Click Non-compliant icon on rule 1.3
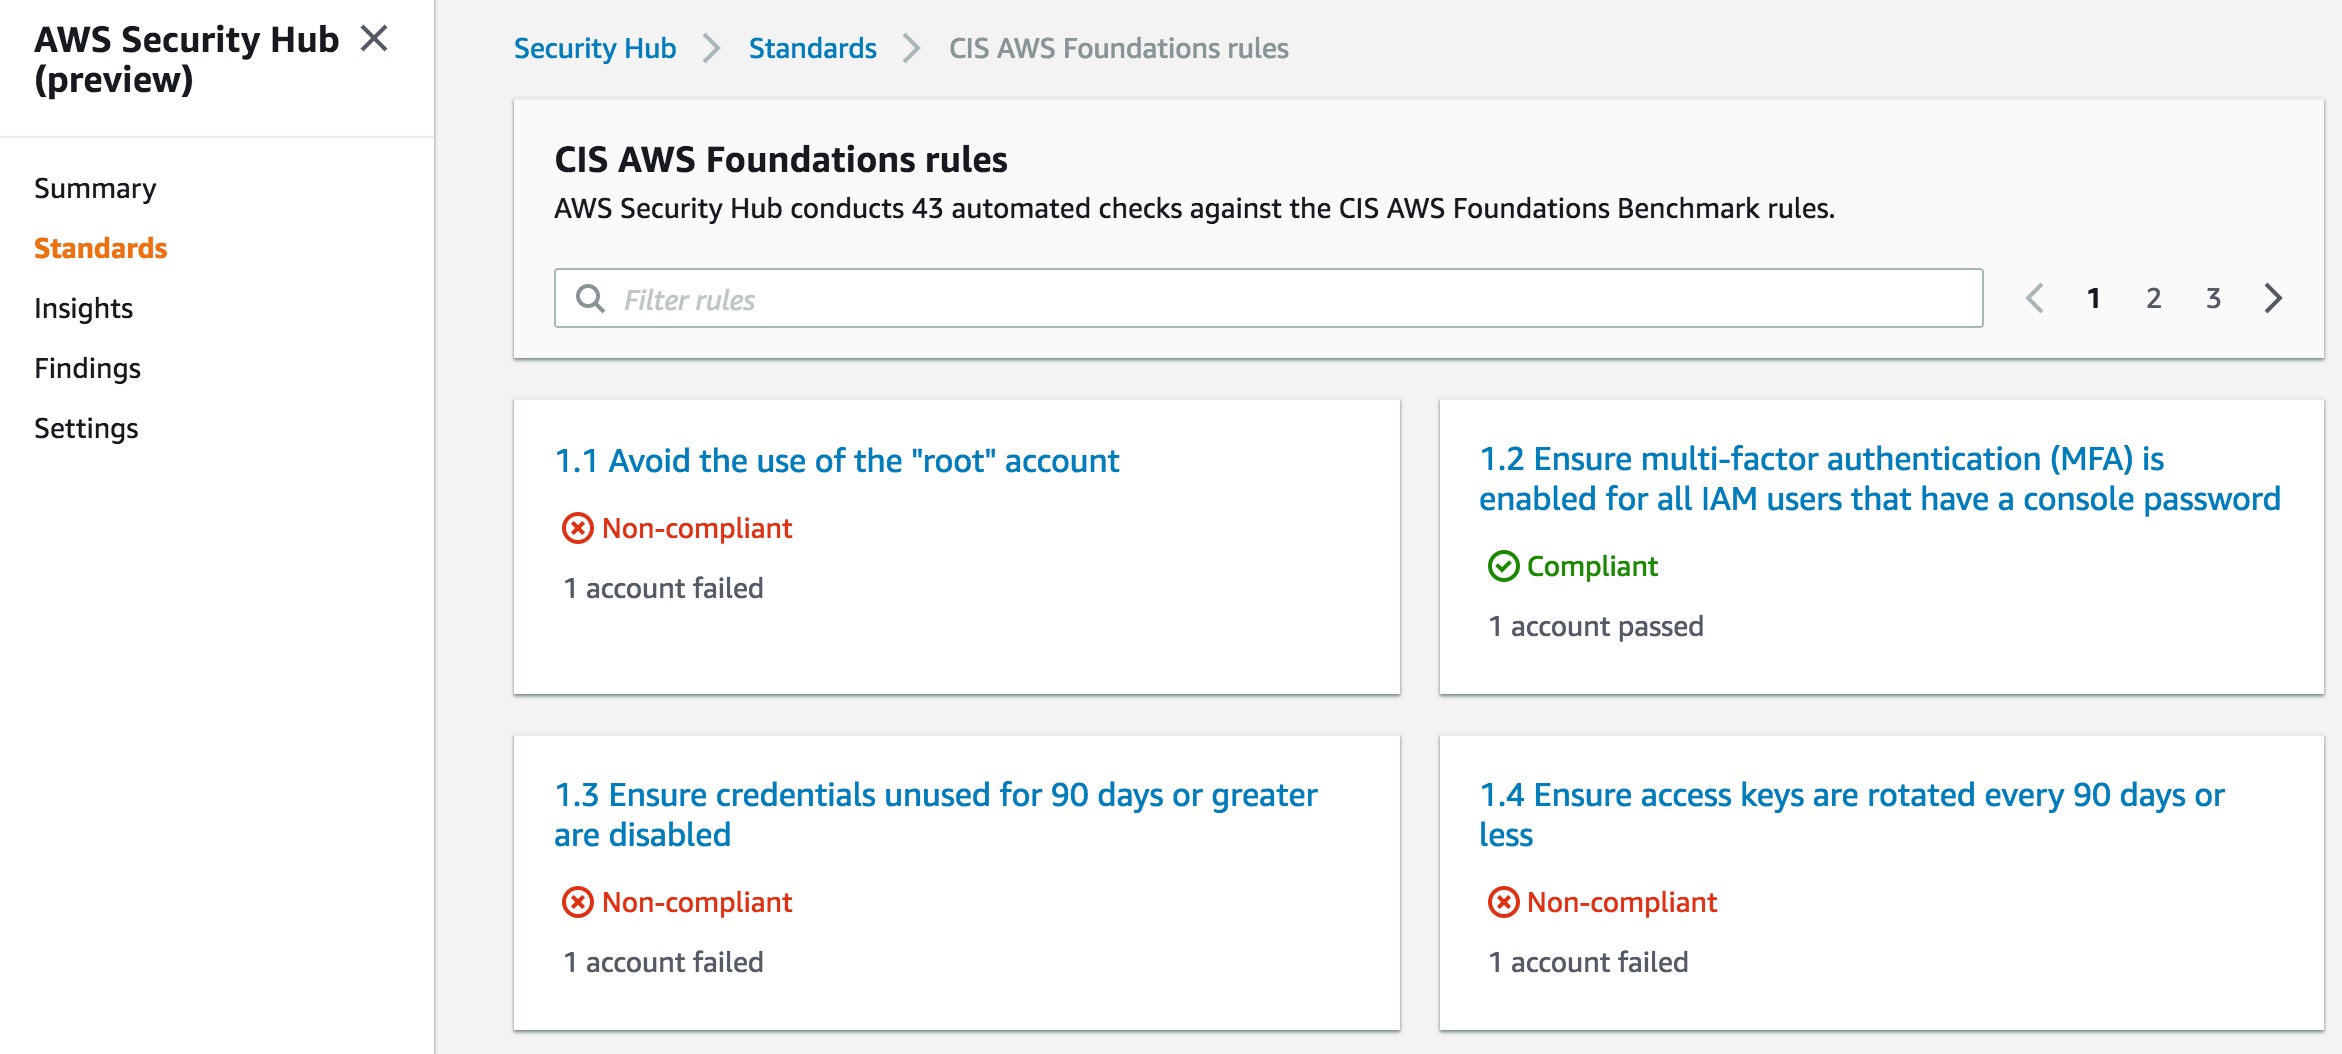2342x1054 pixels. [577, 902]
